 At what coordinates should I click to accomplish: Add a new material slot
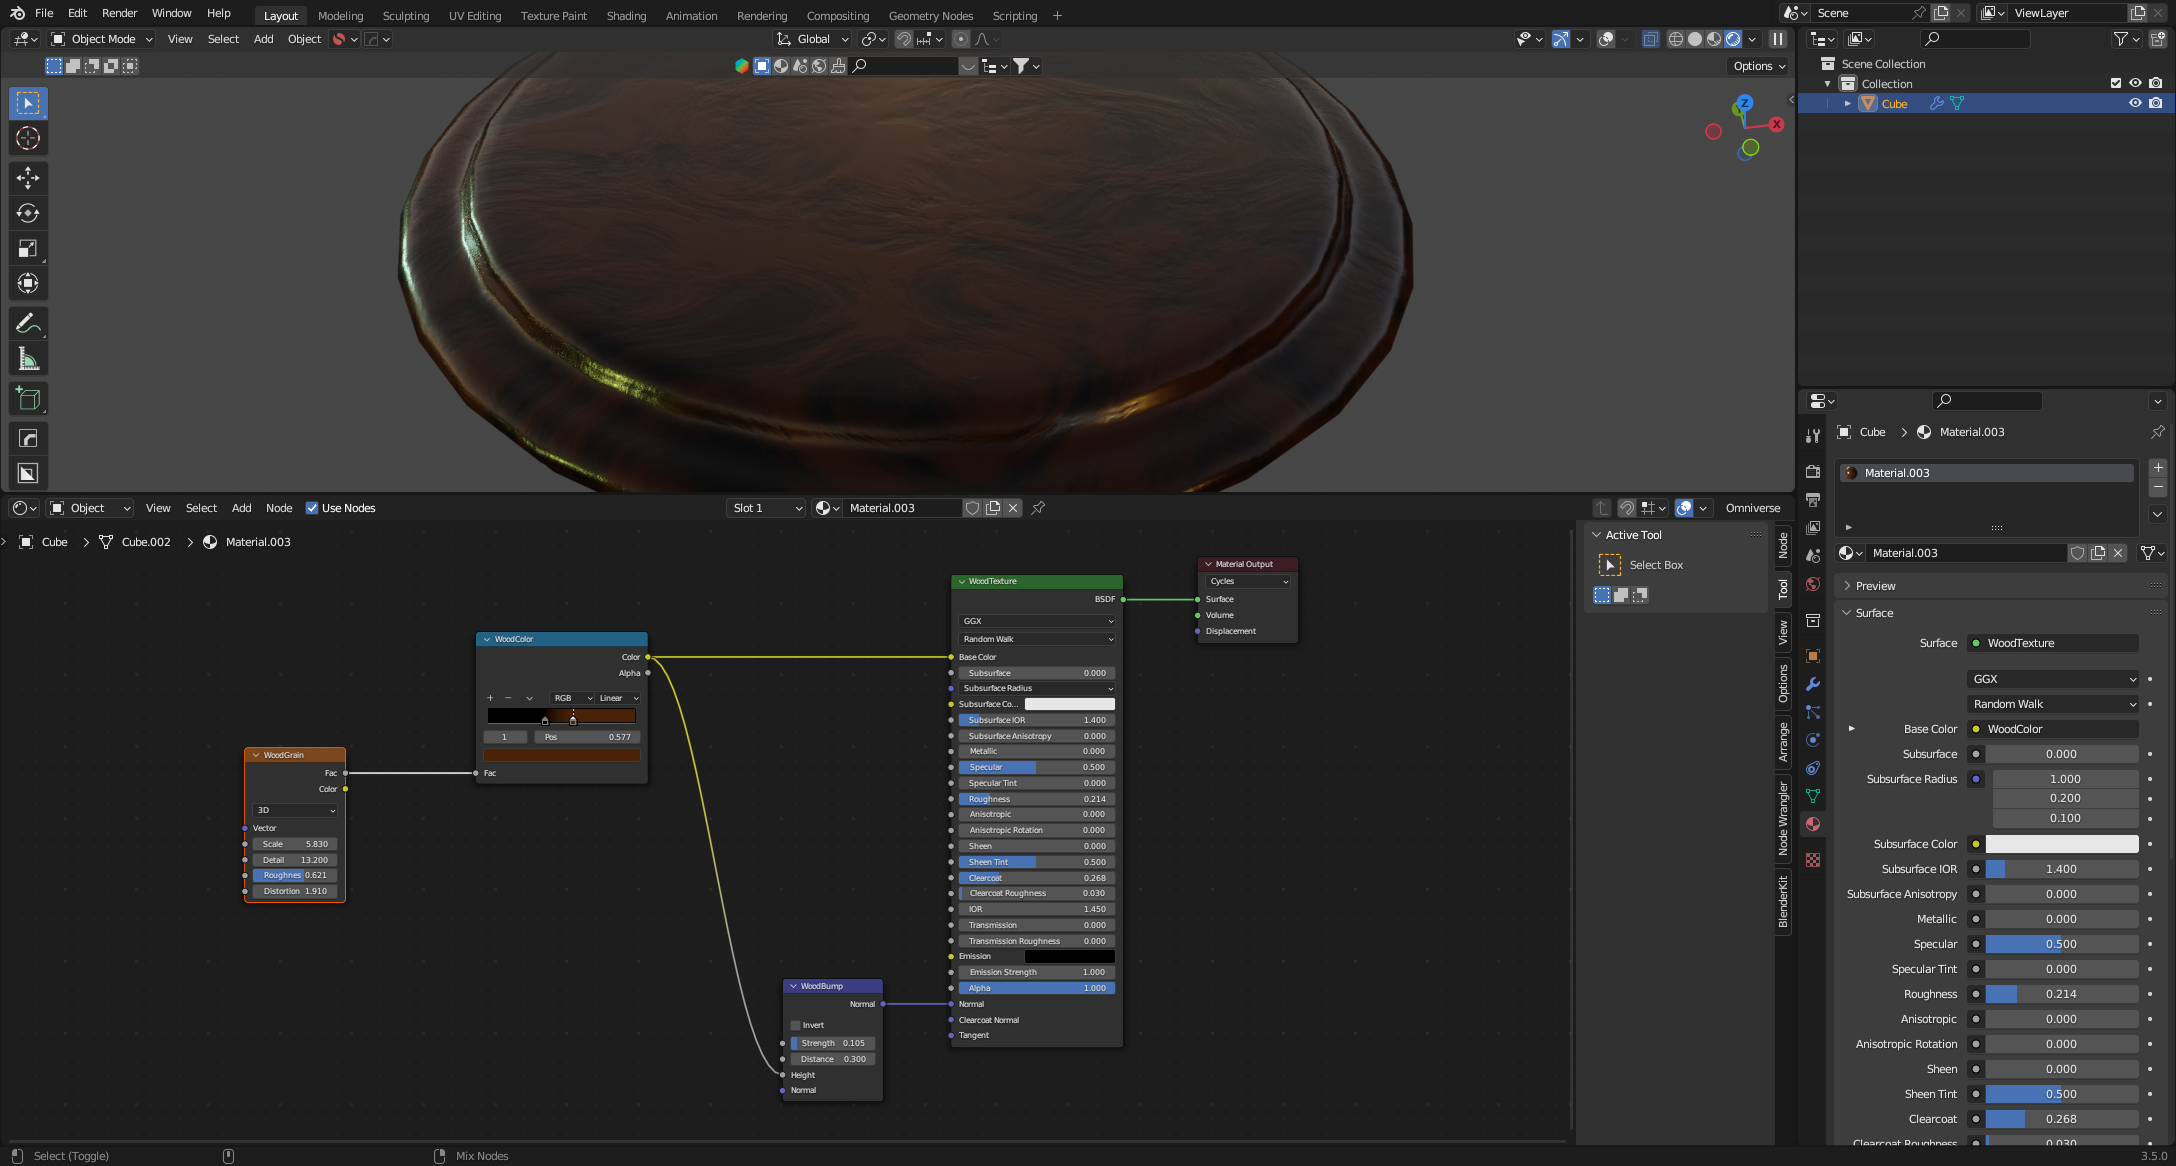click(x=2158, y=468)
